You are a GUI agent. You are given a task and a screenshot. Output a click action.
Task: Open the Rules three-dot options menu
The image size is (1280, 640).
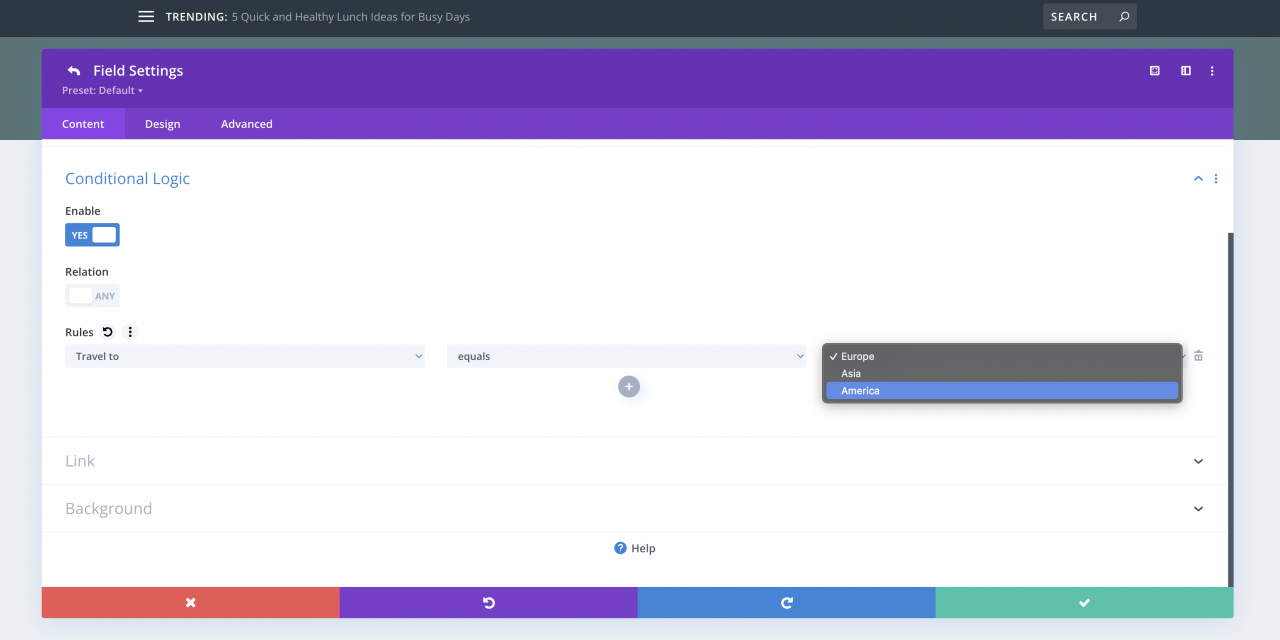pyautogui.click(x=129, y=332)
